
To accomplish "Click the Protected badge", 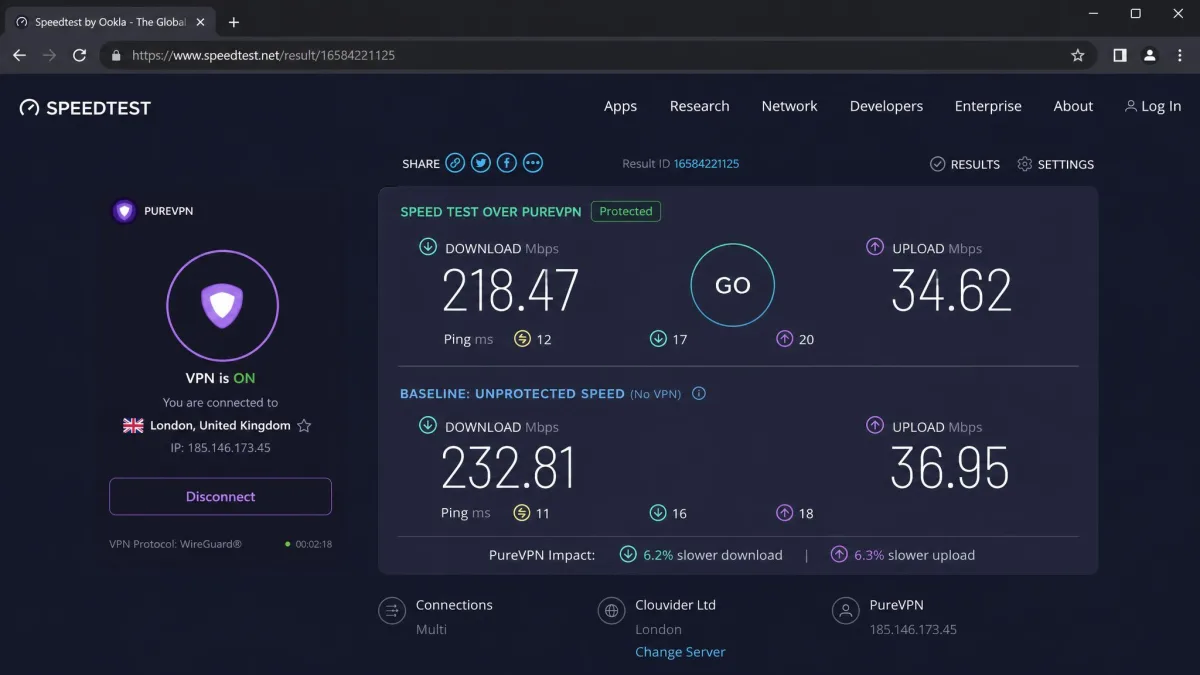I will point(626,211).
